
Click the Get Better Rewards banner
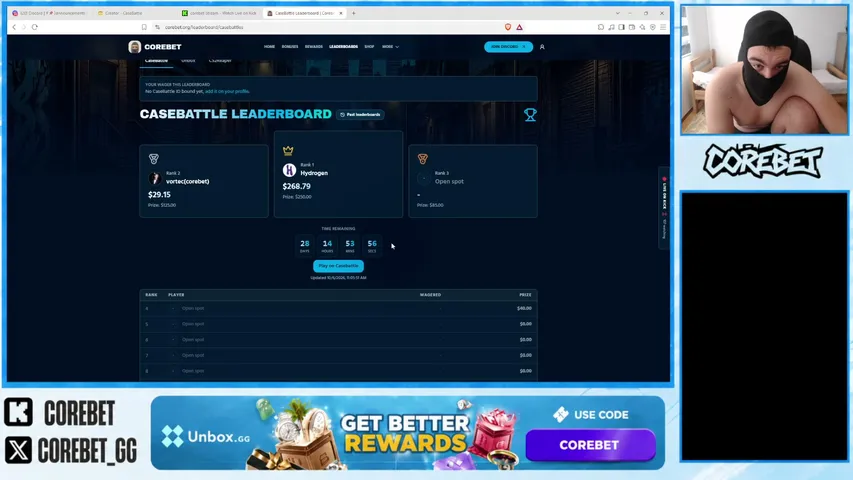406,433
